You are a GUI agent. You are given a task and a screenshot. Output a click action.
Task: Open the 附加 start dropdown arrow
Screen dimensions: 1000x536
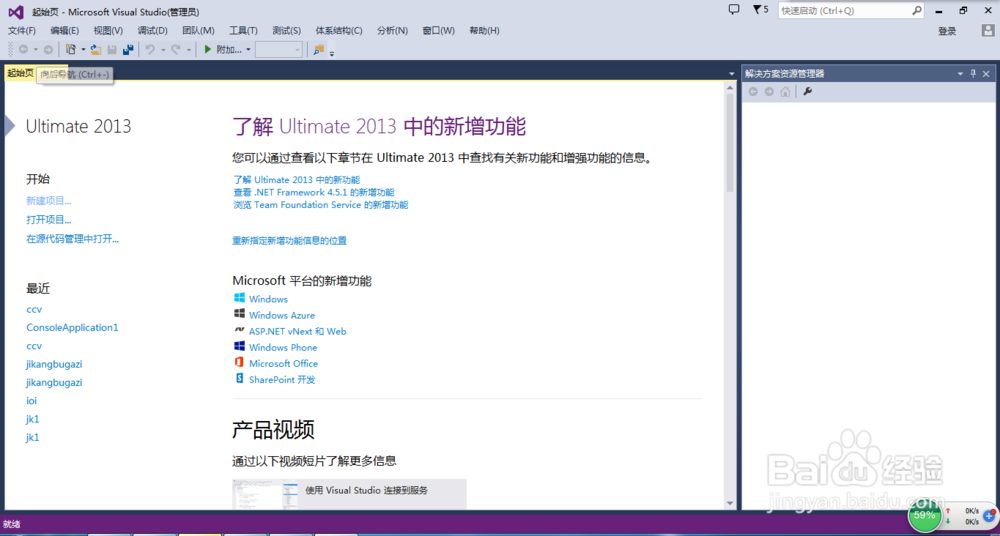[x=247, y=49]
